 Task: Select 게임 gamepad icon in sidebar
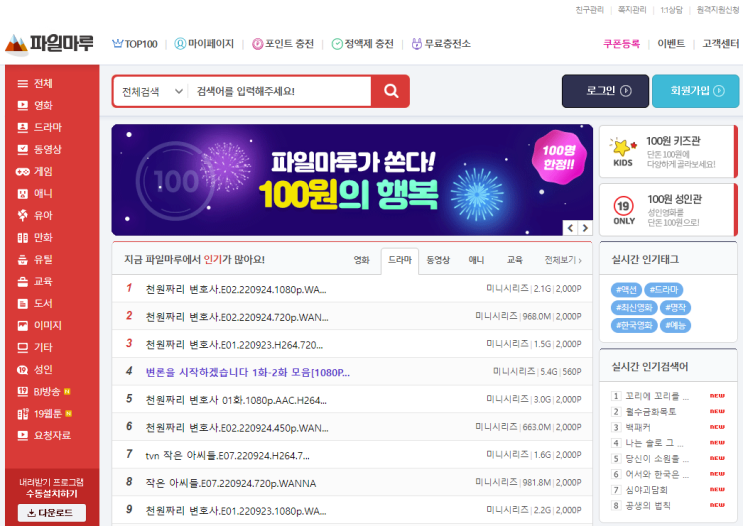(x=22, y=172)
